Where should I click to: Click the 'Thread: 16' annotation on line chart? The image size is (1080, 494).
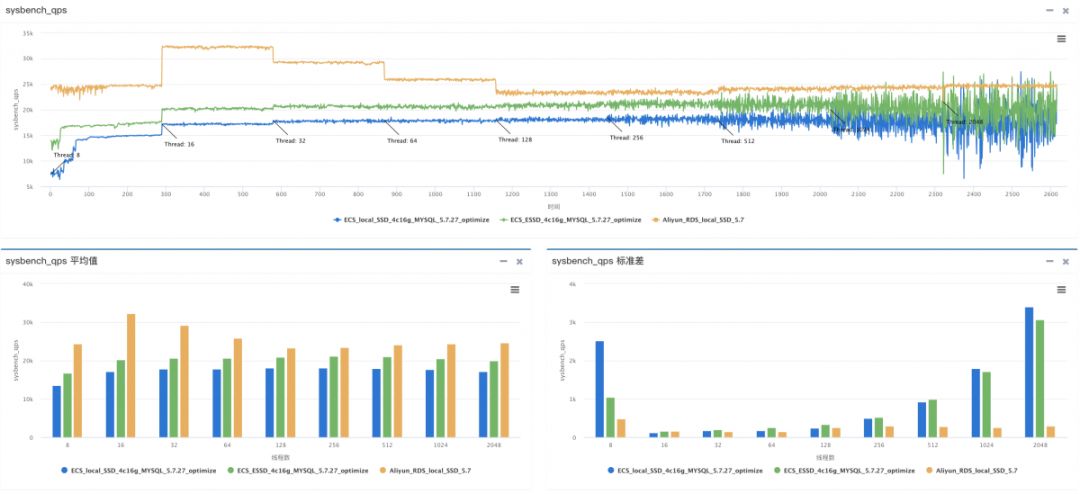pyautogui.click(x=180, y=144)
